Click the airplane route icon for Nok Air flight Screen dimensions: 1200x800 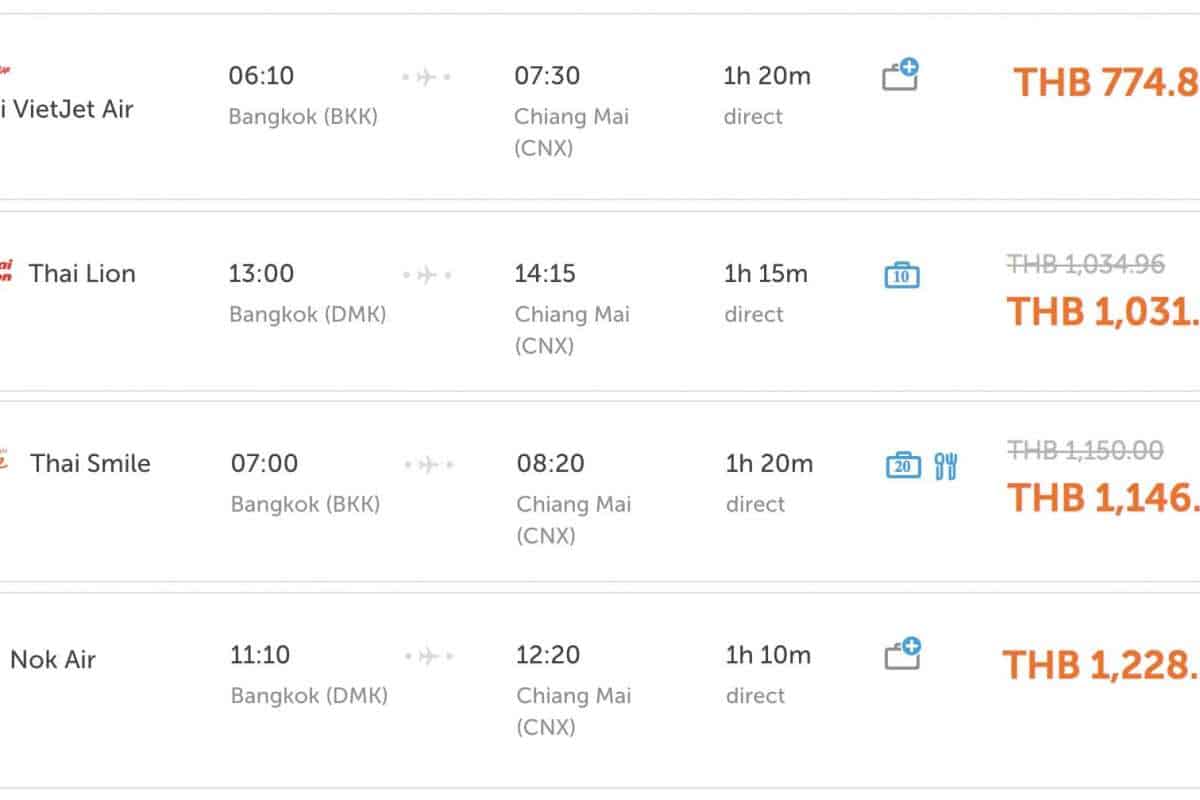[429, 657]
